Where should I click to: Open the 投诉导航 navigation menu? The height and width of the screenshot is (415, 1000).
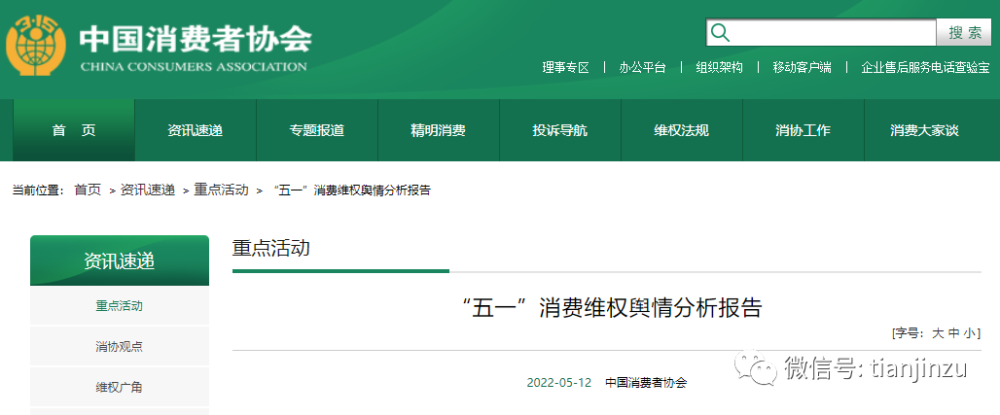560,130
